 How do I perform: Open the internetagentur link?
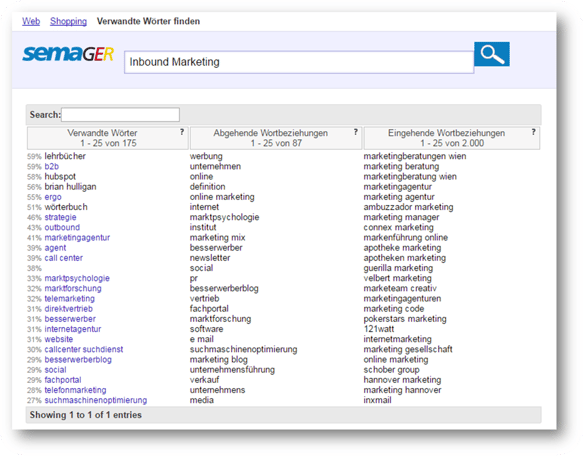pos(73,329)
